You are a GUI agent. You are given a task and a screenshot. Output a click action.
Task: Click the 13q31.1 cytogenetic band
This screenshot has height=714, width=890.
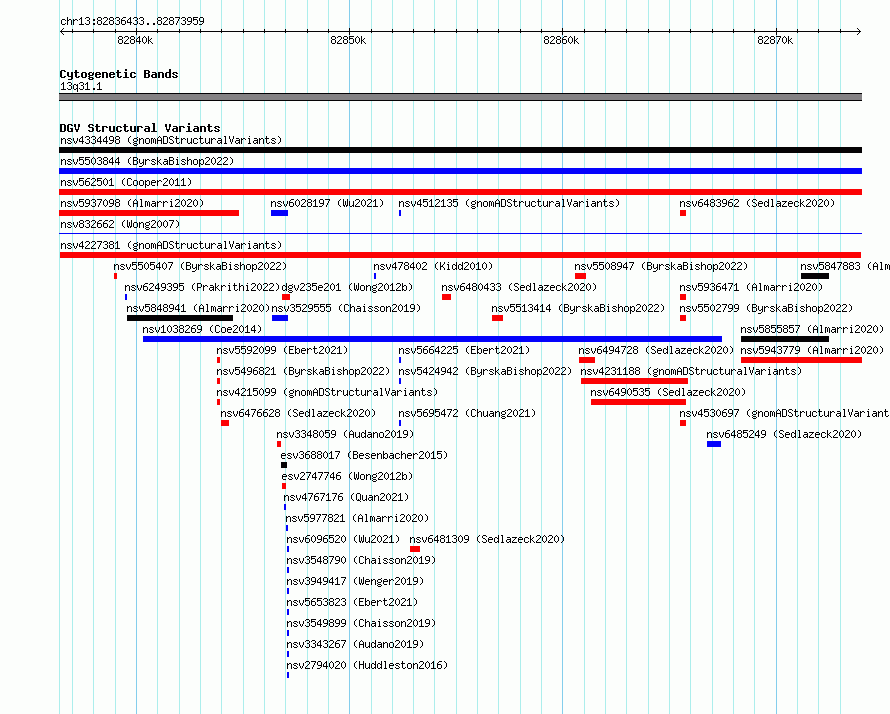(460, 98)
